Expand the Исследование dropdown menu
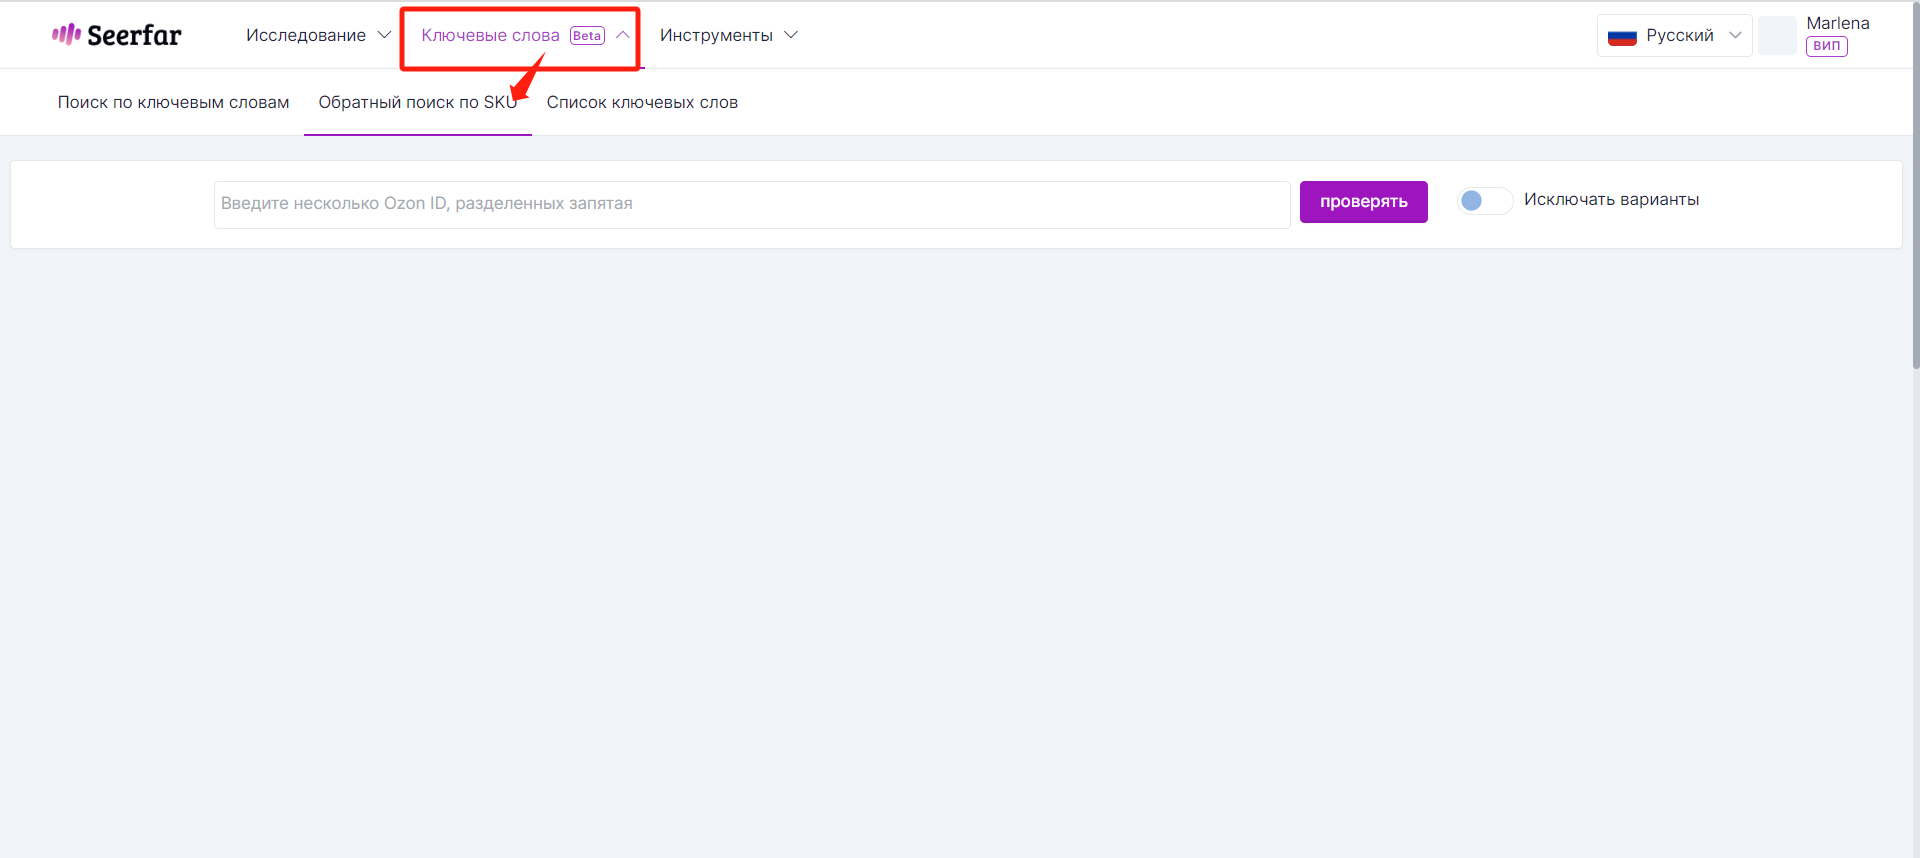 point(318,35)
